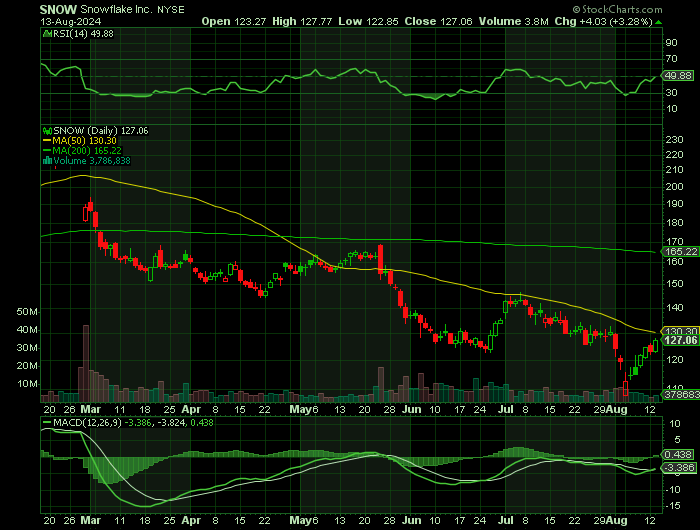Click the MA(50) 130.30 legend label
Viewport: 700px width, 530px height.
pos(84,141)
